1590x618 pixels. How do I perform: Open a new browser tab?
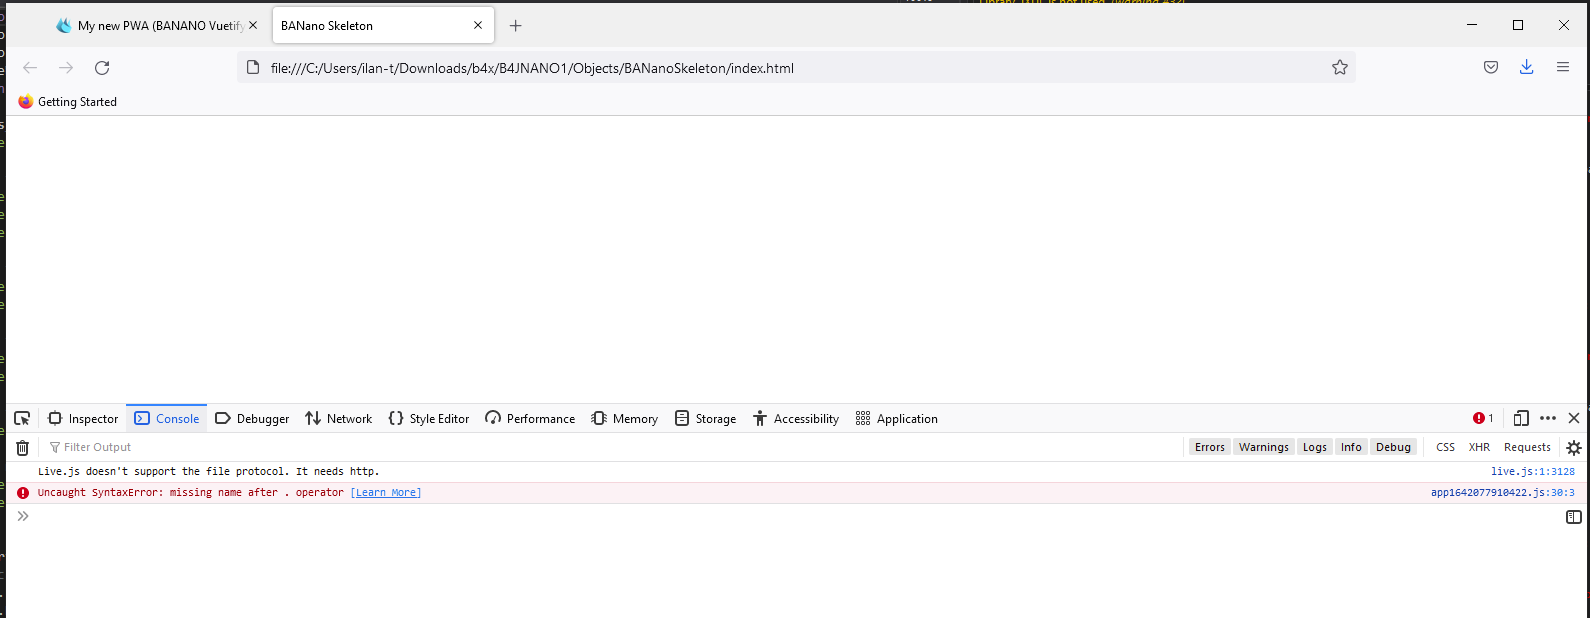click(516, 26)
